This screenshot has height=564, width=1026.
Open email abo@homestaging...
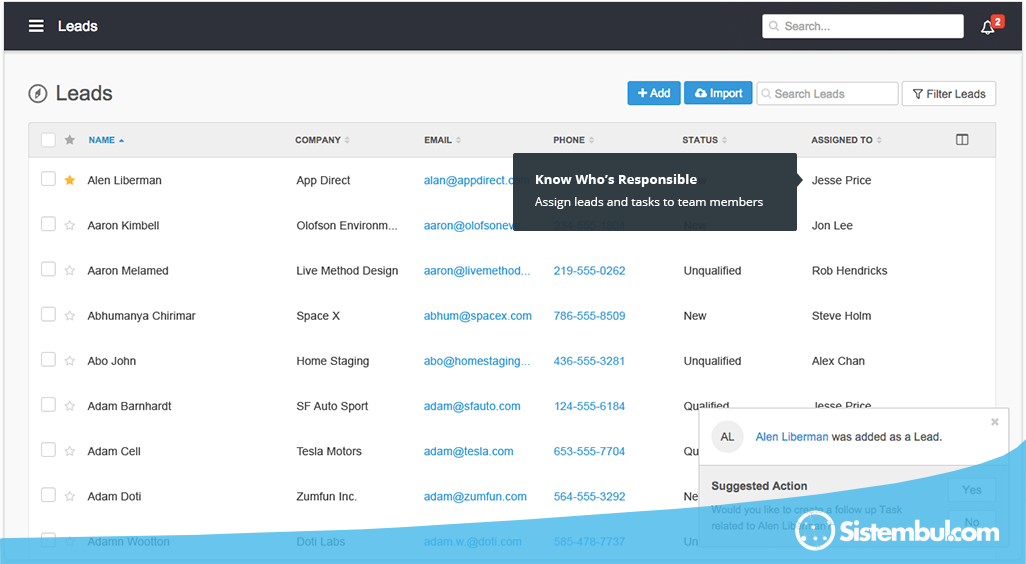coord(477,361)
